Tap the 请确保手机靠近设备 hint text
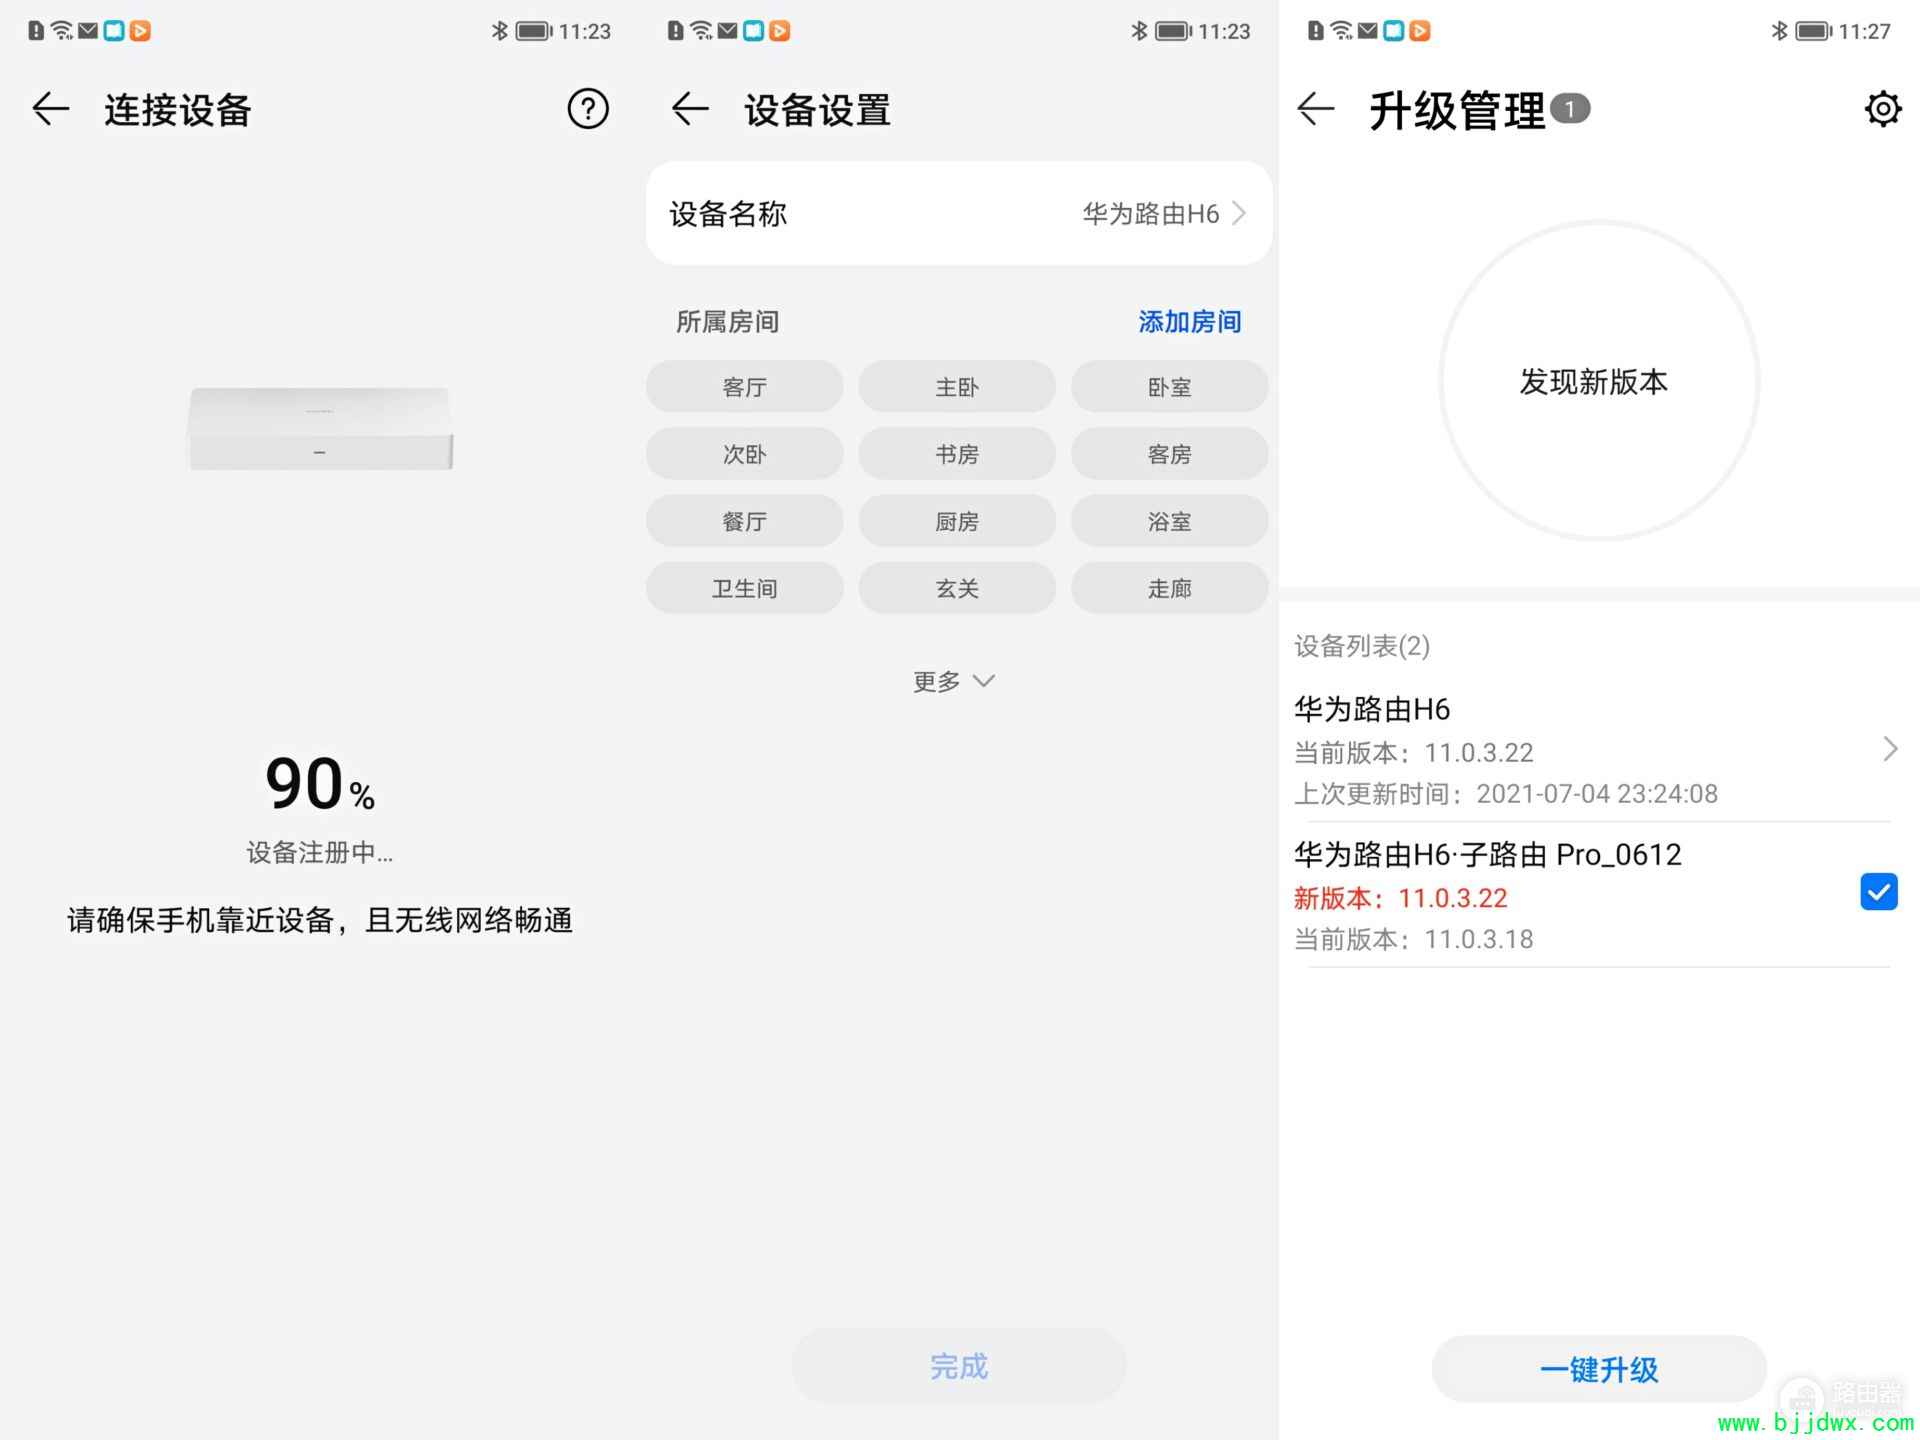Screen dimensions: 1920x1440 (320, 920)
